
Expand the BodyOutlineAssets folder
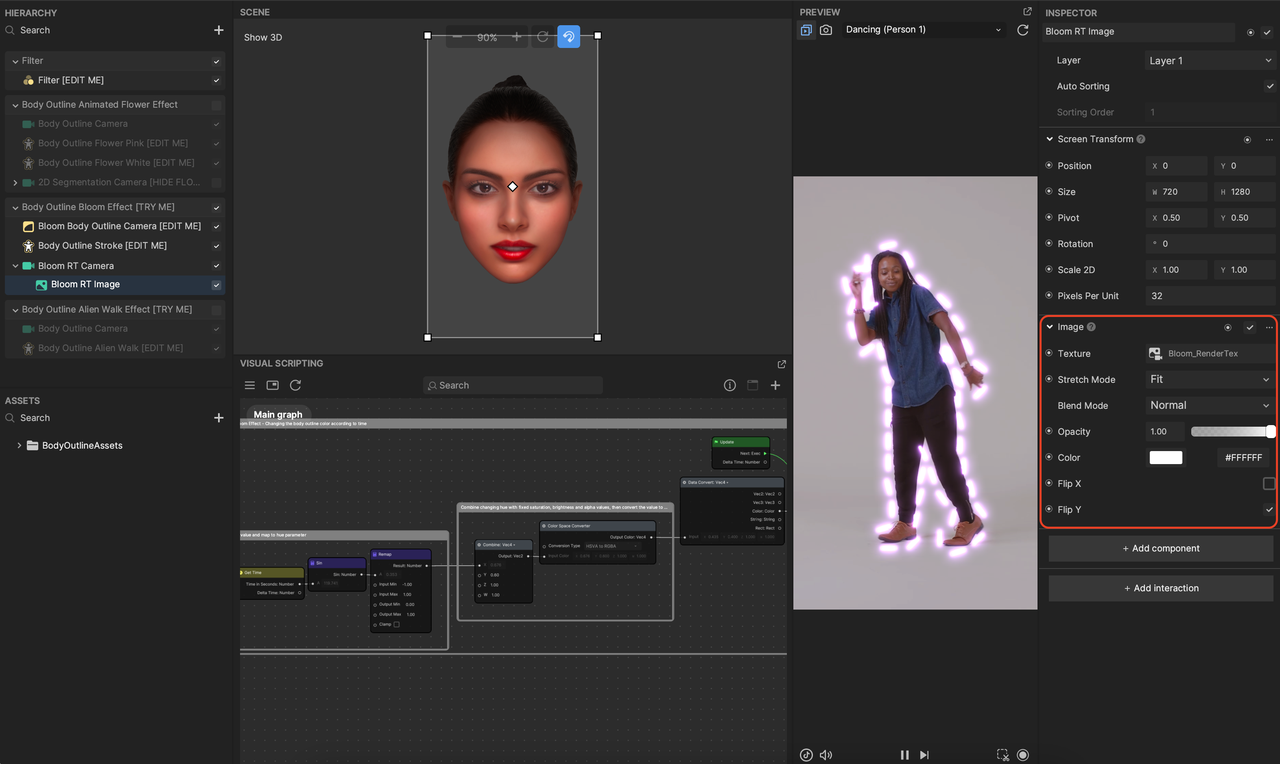point(19,445)
